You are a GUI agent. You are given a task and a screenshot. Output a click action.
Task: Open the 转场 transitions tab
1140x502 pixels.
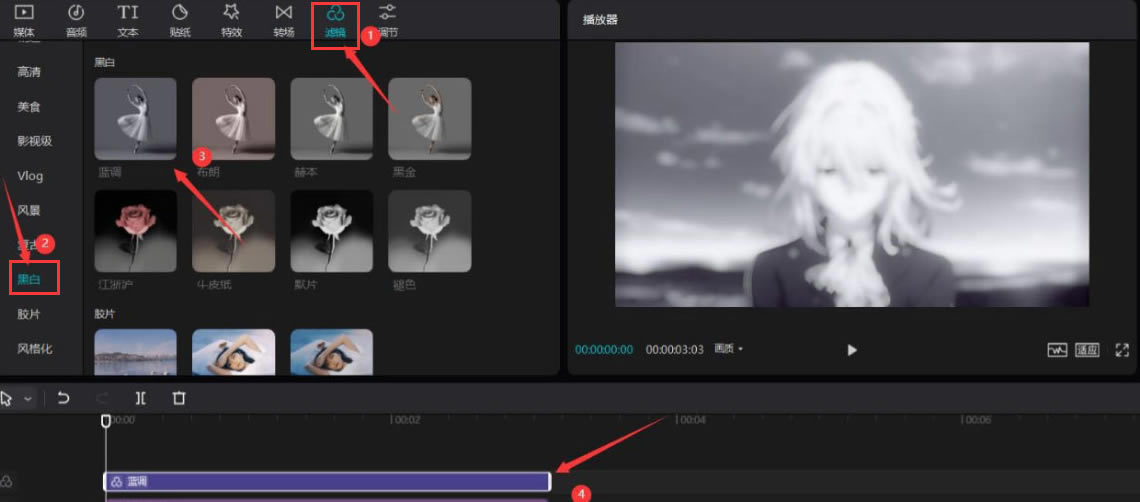coord(284,20)
